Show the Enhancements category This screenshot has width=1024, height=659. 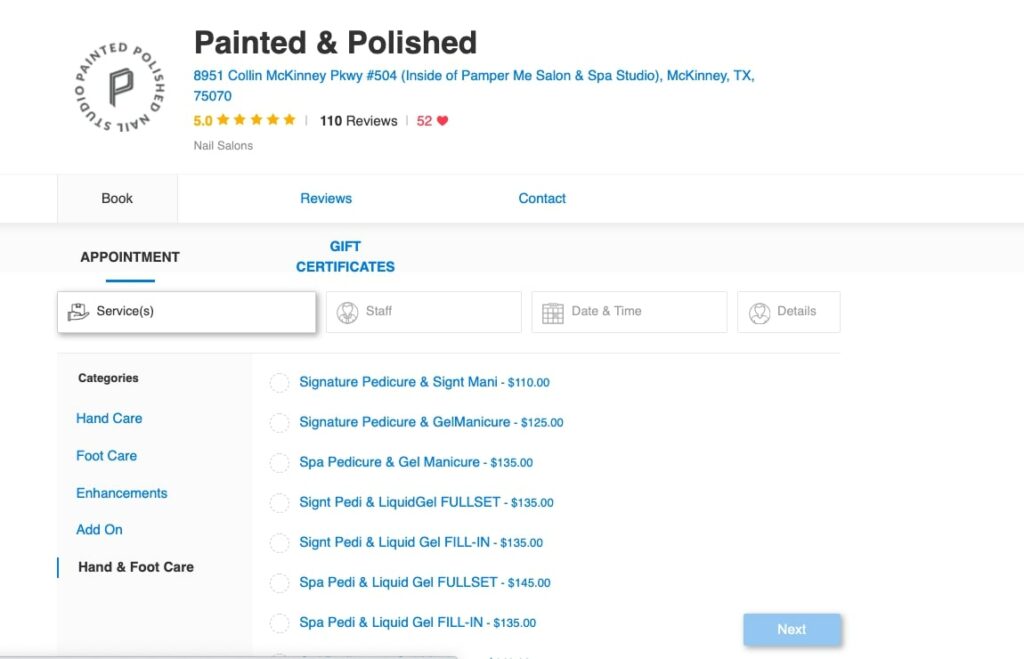click(121, 493)
